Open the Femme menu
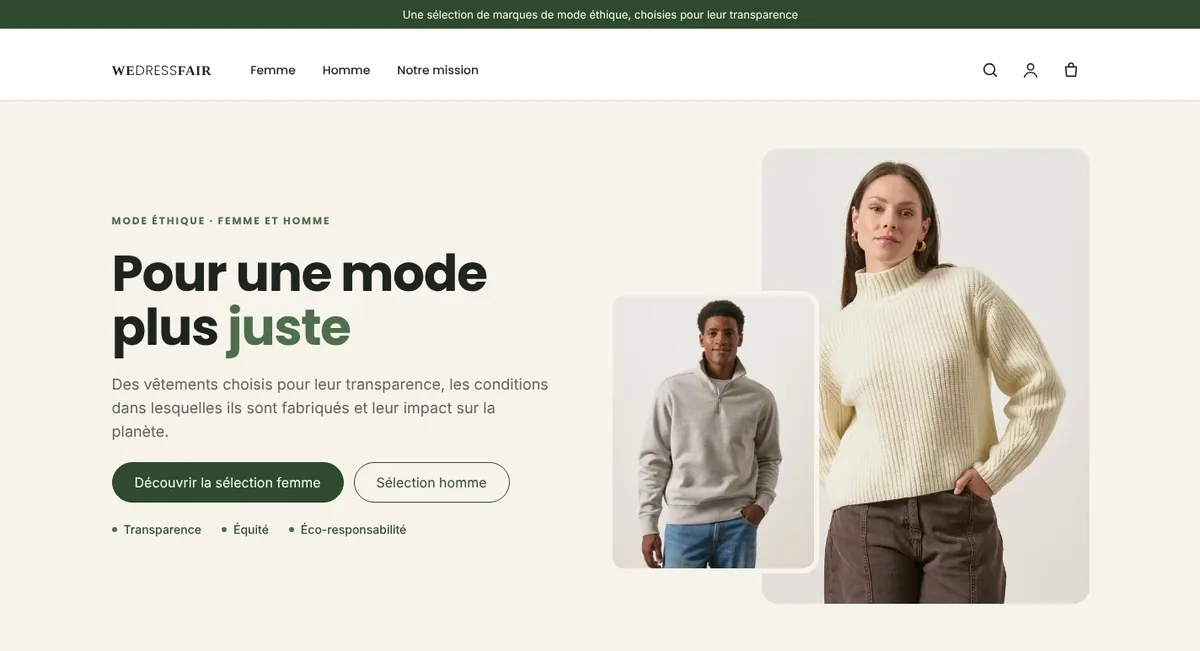1200x651 pixels. 273,70
